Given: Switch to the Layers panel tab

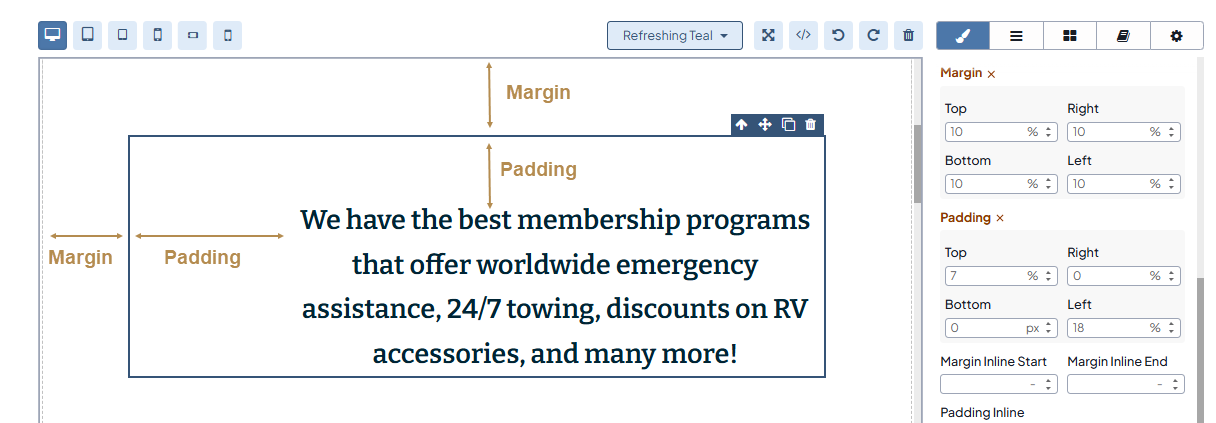Looking at the screenshot, I should click(1016, 35).
